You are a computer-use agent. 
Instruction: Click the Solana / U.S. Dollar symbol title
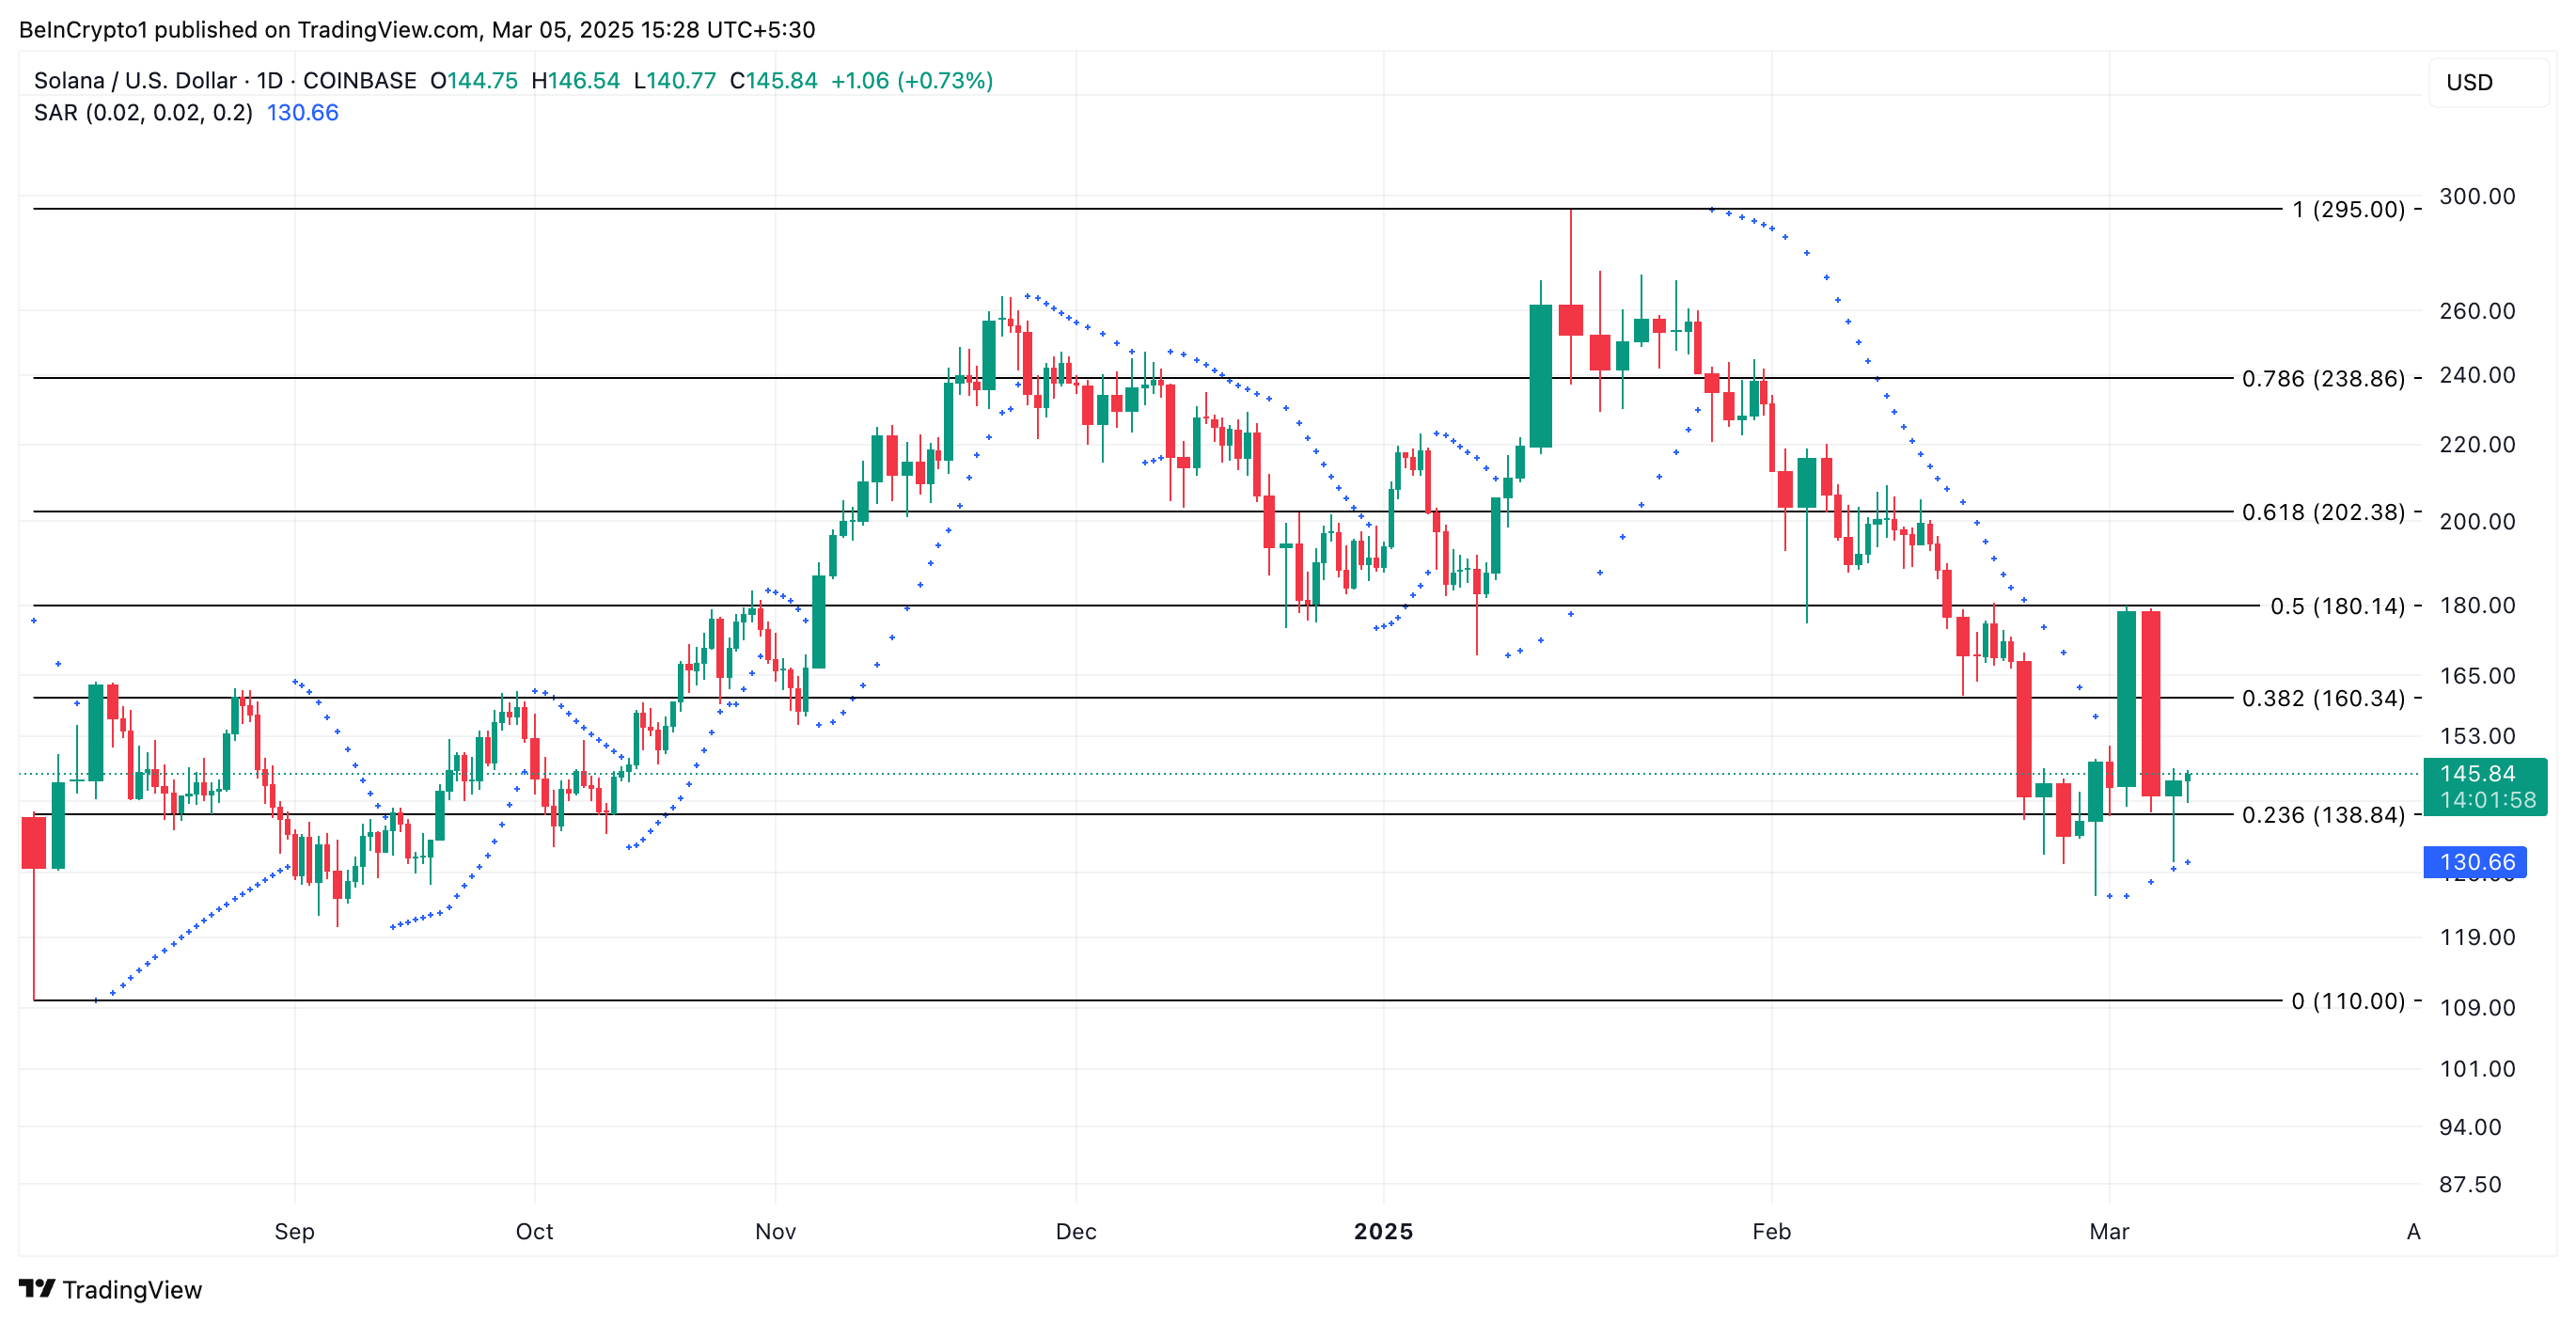coord(135,80)
